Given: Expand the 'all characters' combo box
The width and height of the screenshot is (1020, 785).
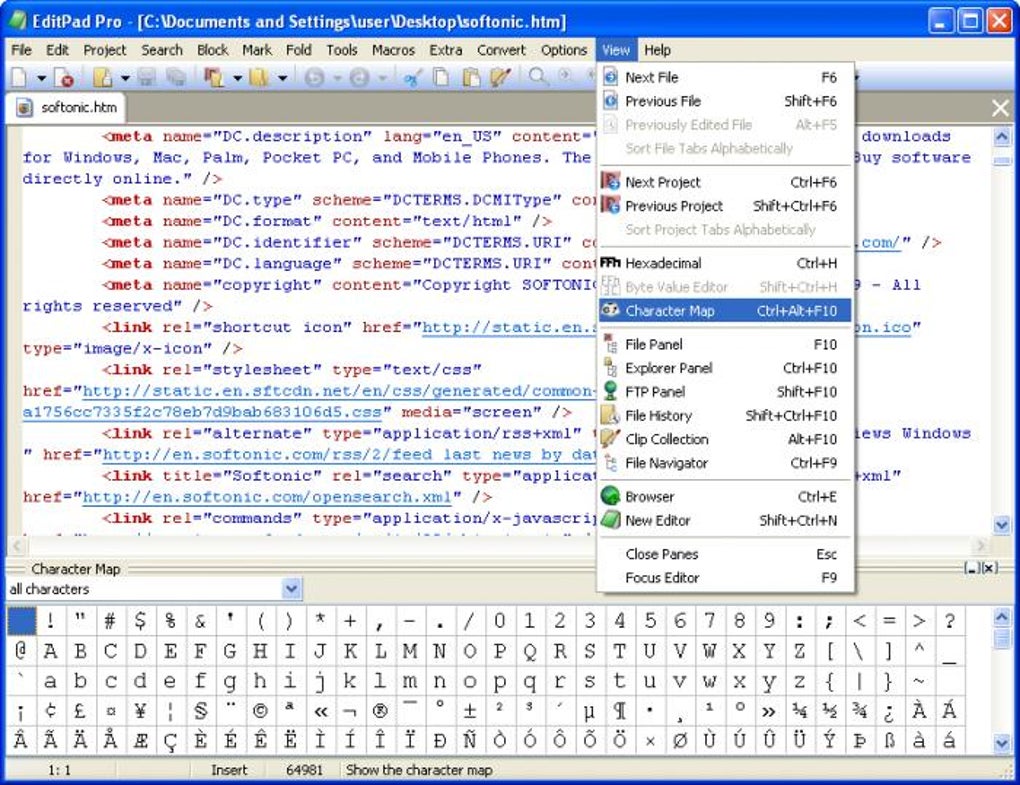Looking at the screenshot, I should pos(291,589).
